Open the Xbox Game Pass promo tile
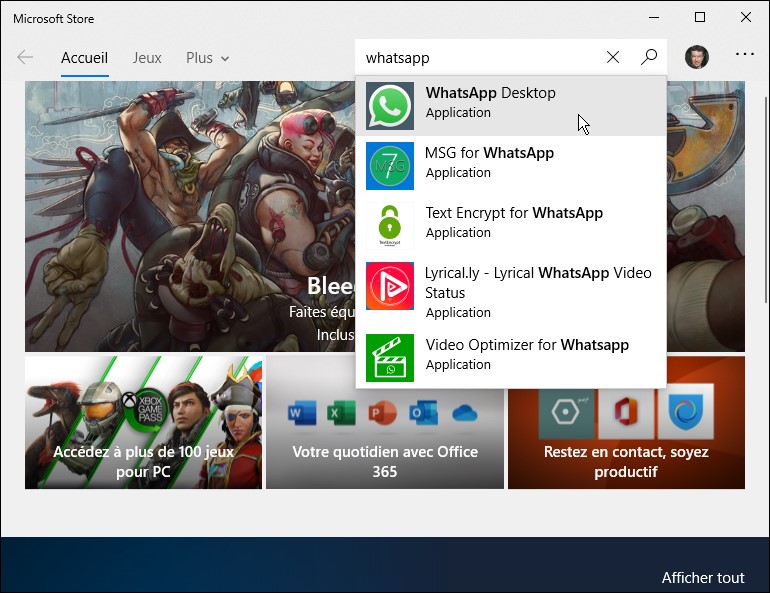Screen dimensions: 770x593 (x=143, y=422)
